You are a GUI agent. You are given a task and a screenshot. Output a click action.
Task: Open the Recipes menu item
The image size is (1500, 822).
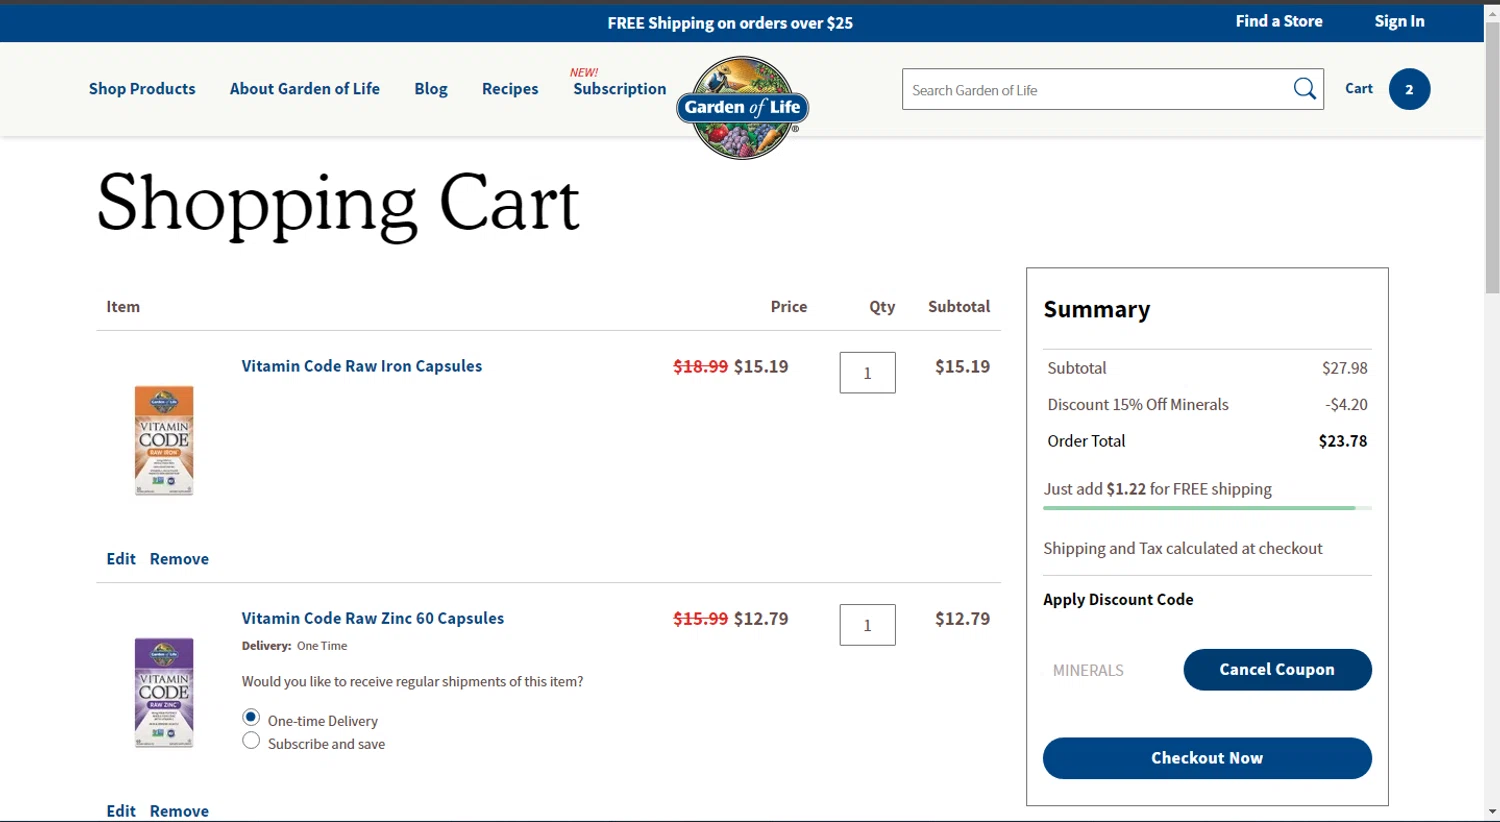click(x=510, y=89)
